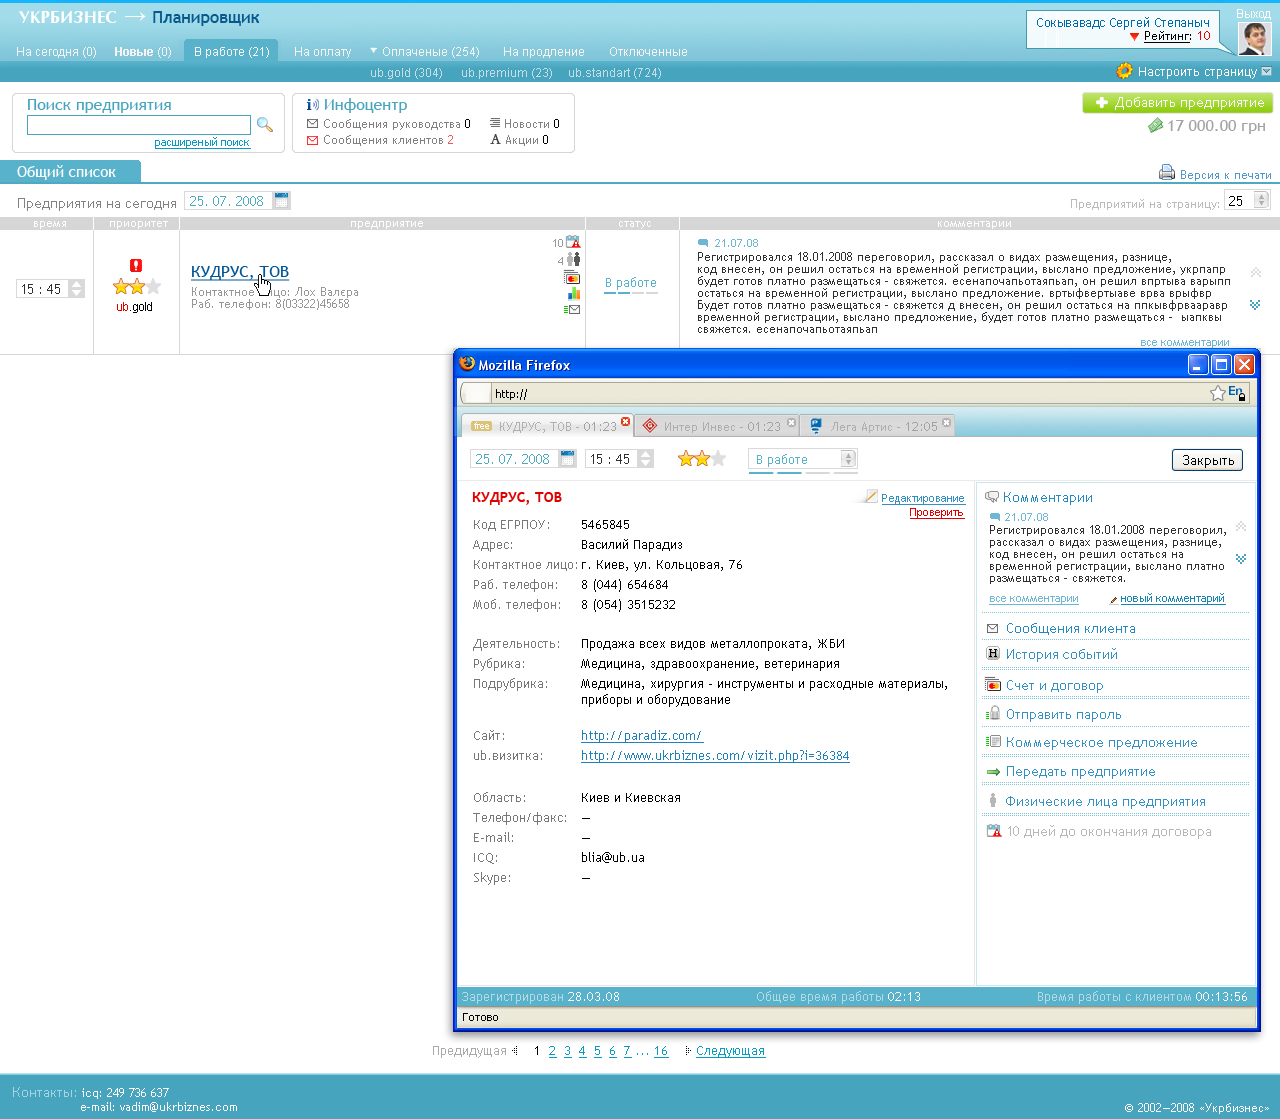Screen dimensions: 1280x1119
Task: Select the ub.gold (304) sub-tab
Action: coord(406,73)
